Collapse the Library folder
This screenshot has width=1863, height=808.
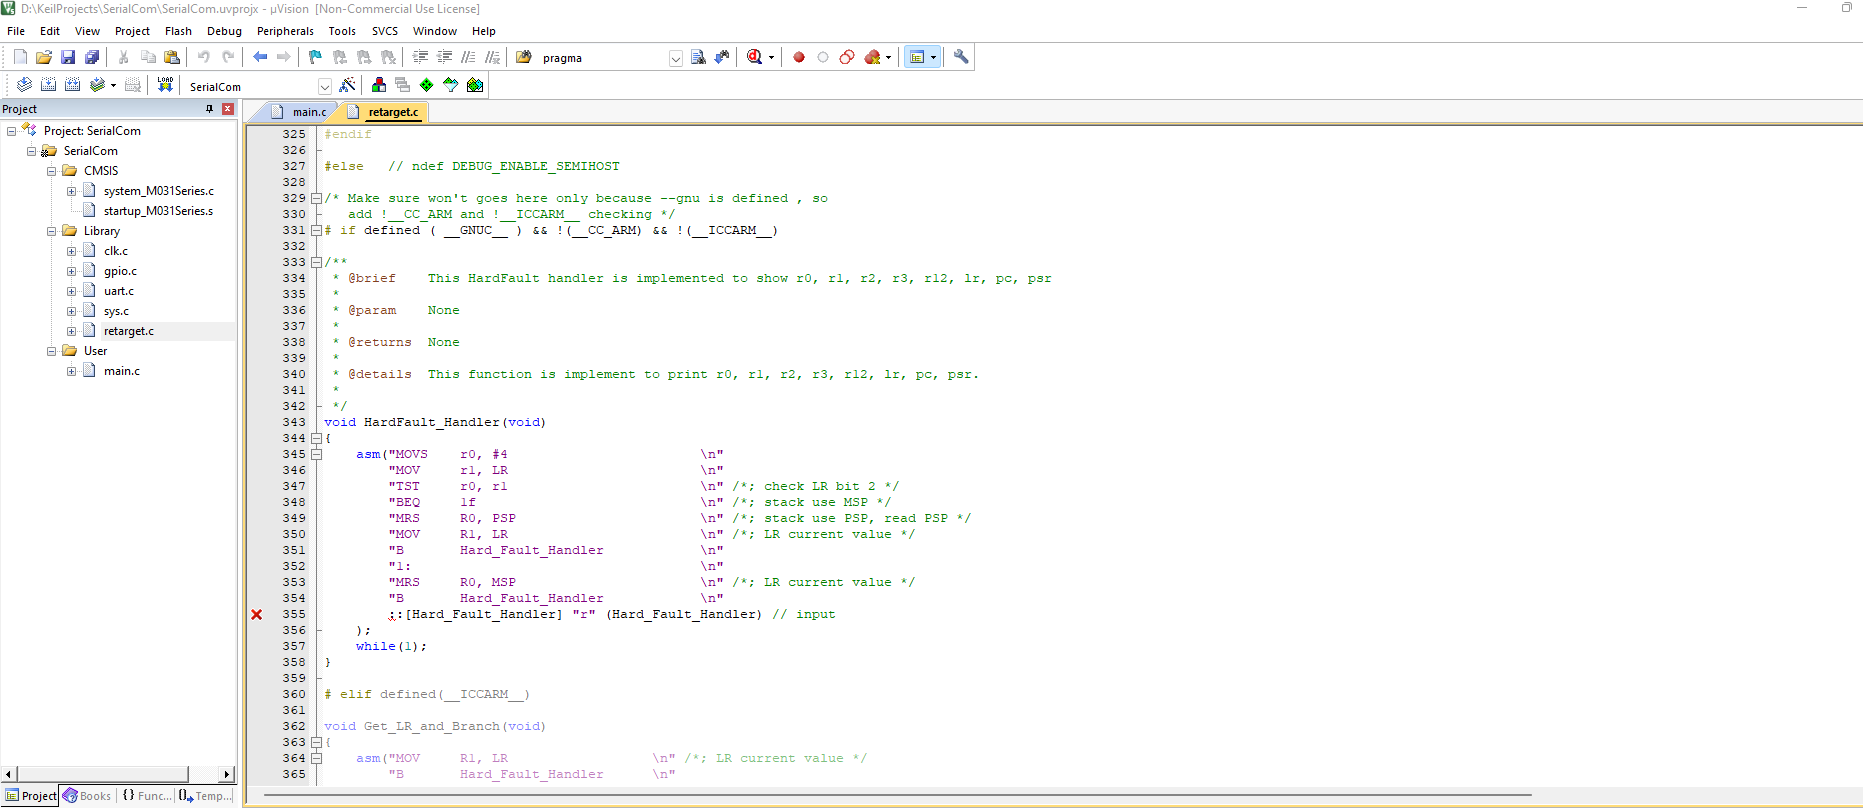click(51, 231)
